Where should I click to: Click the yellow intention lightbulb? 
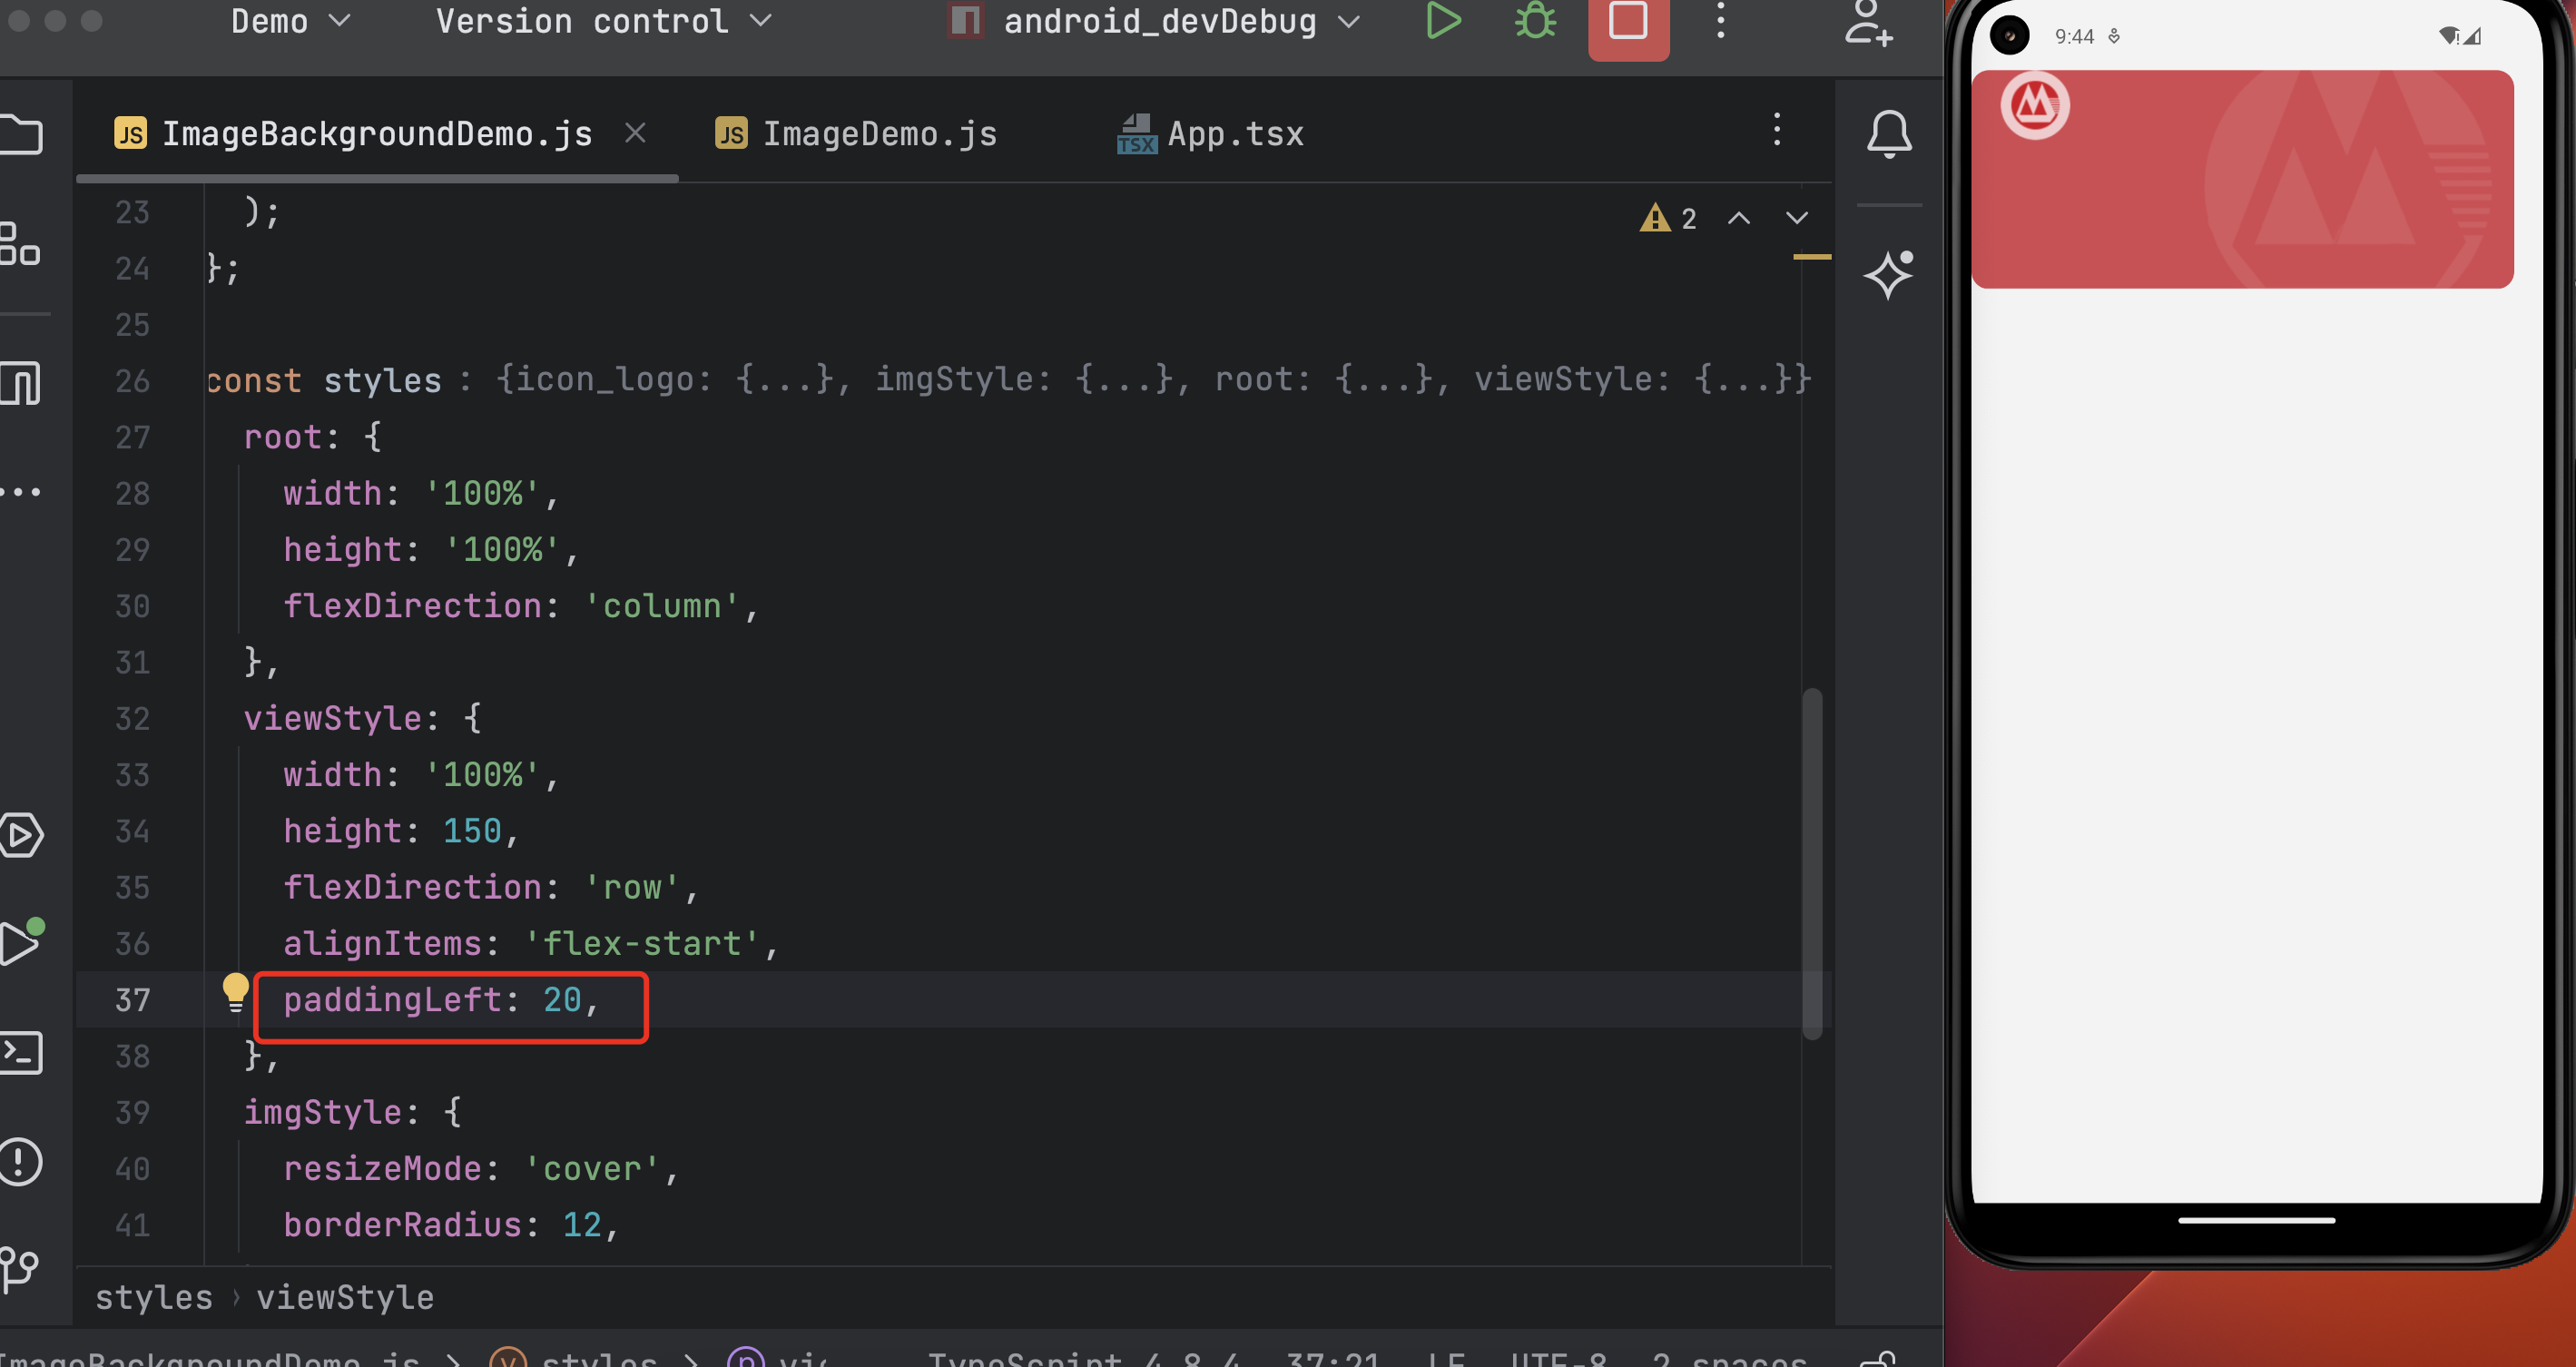[235, 991]
